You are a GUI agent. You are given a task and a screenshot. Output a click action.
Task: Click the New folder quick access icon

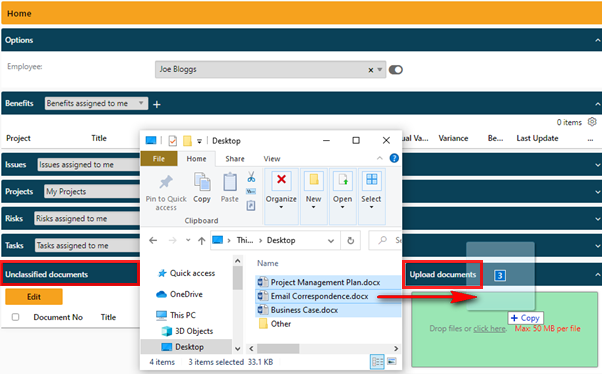(x=187, y=141)
